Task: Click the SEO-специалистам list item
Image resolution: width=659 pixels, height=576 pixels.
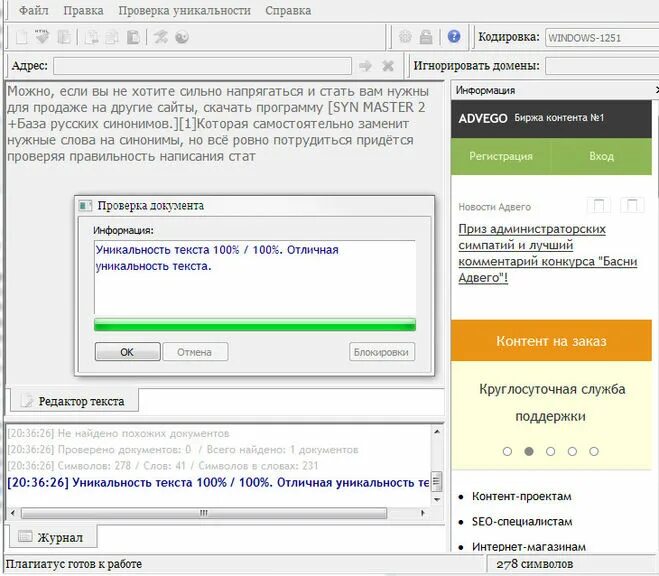Action: click(522, 521)
